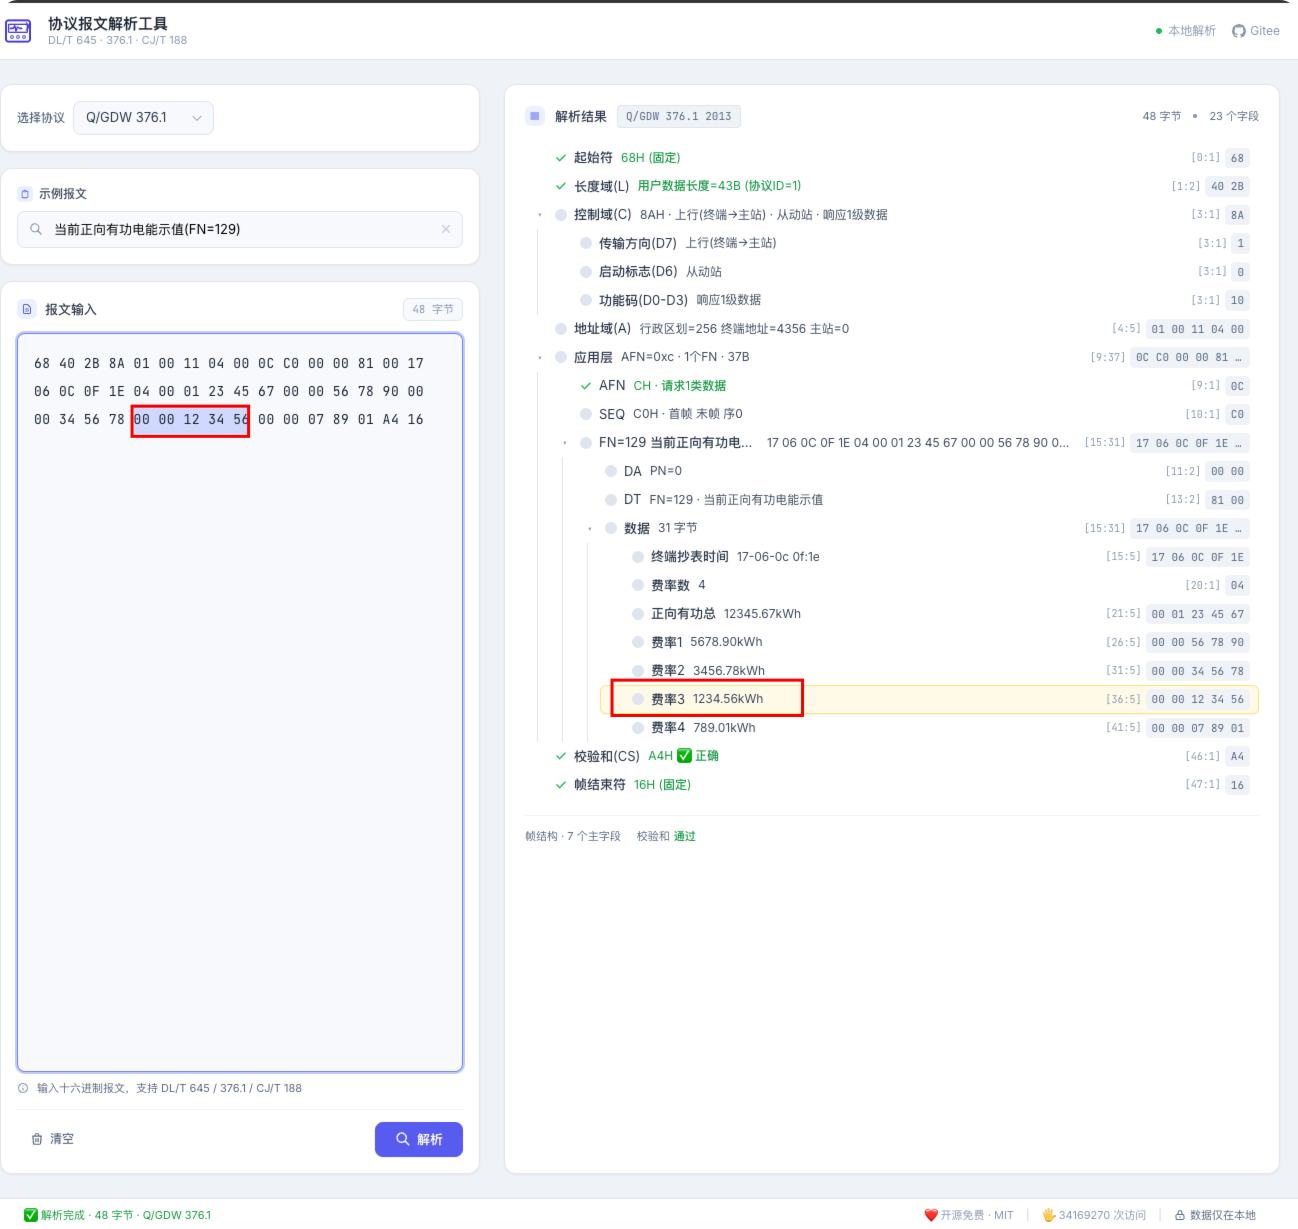Click the Q/GDW 376.1 2013 badge
This screenshot has height=1229, width=1298.
pyautogui.click(x=679, y=116)
